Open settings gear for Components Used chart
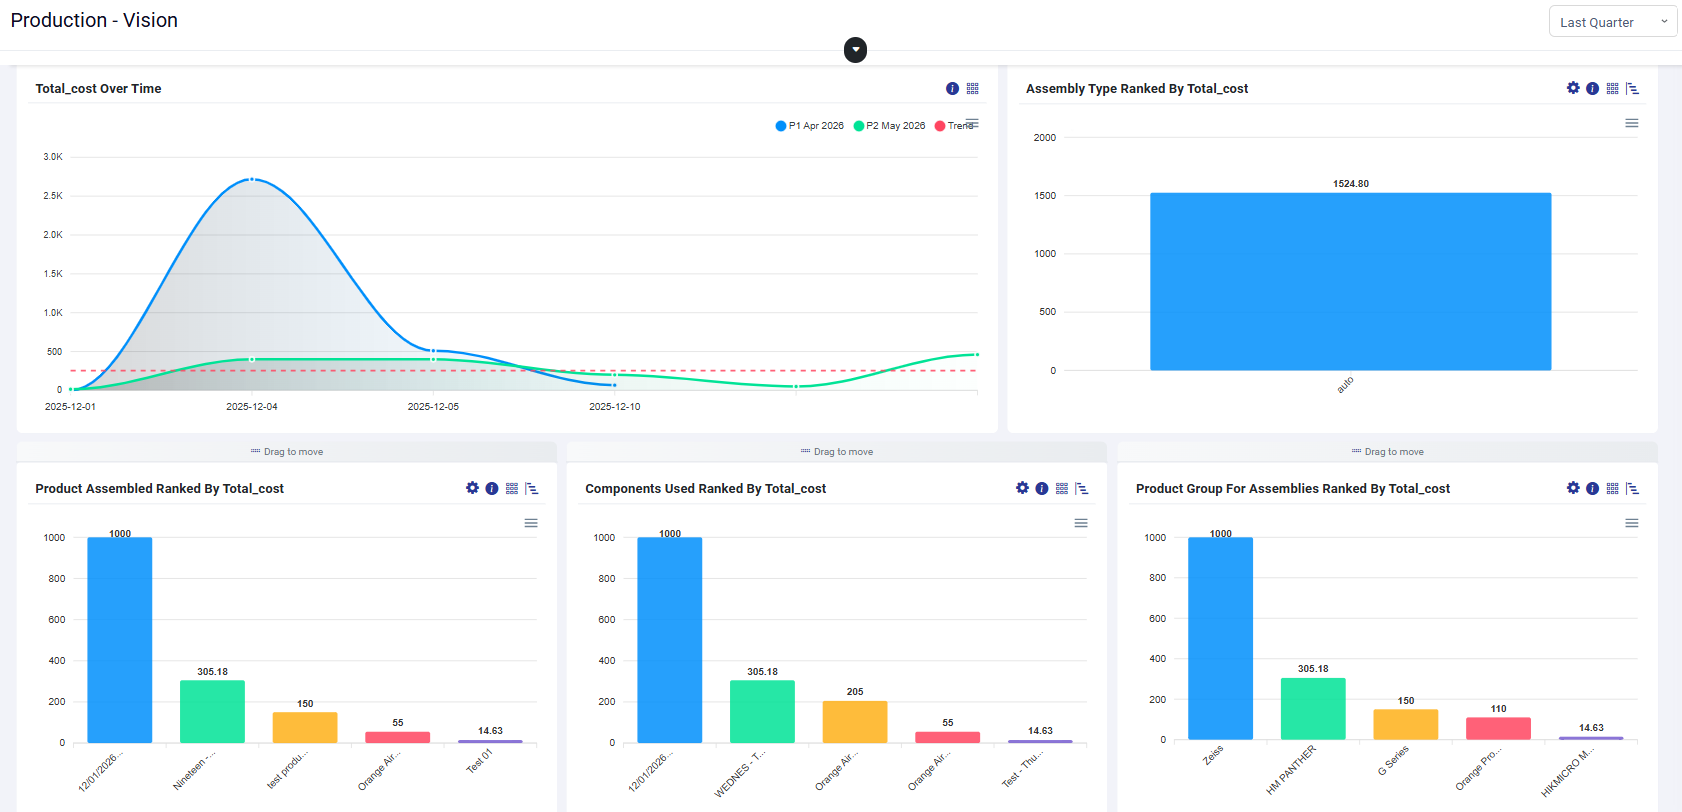Image resolution: width=1682 pixels, height=812 pixels. (x=1022, y=488)
